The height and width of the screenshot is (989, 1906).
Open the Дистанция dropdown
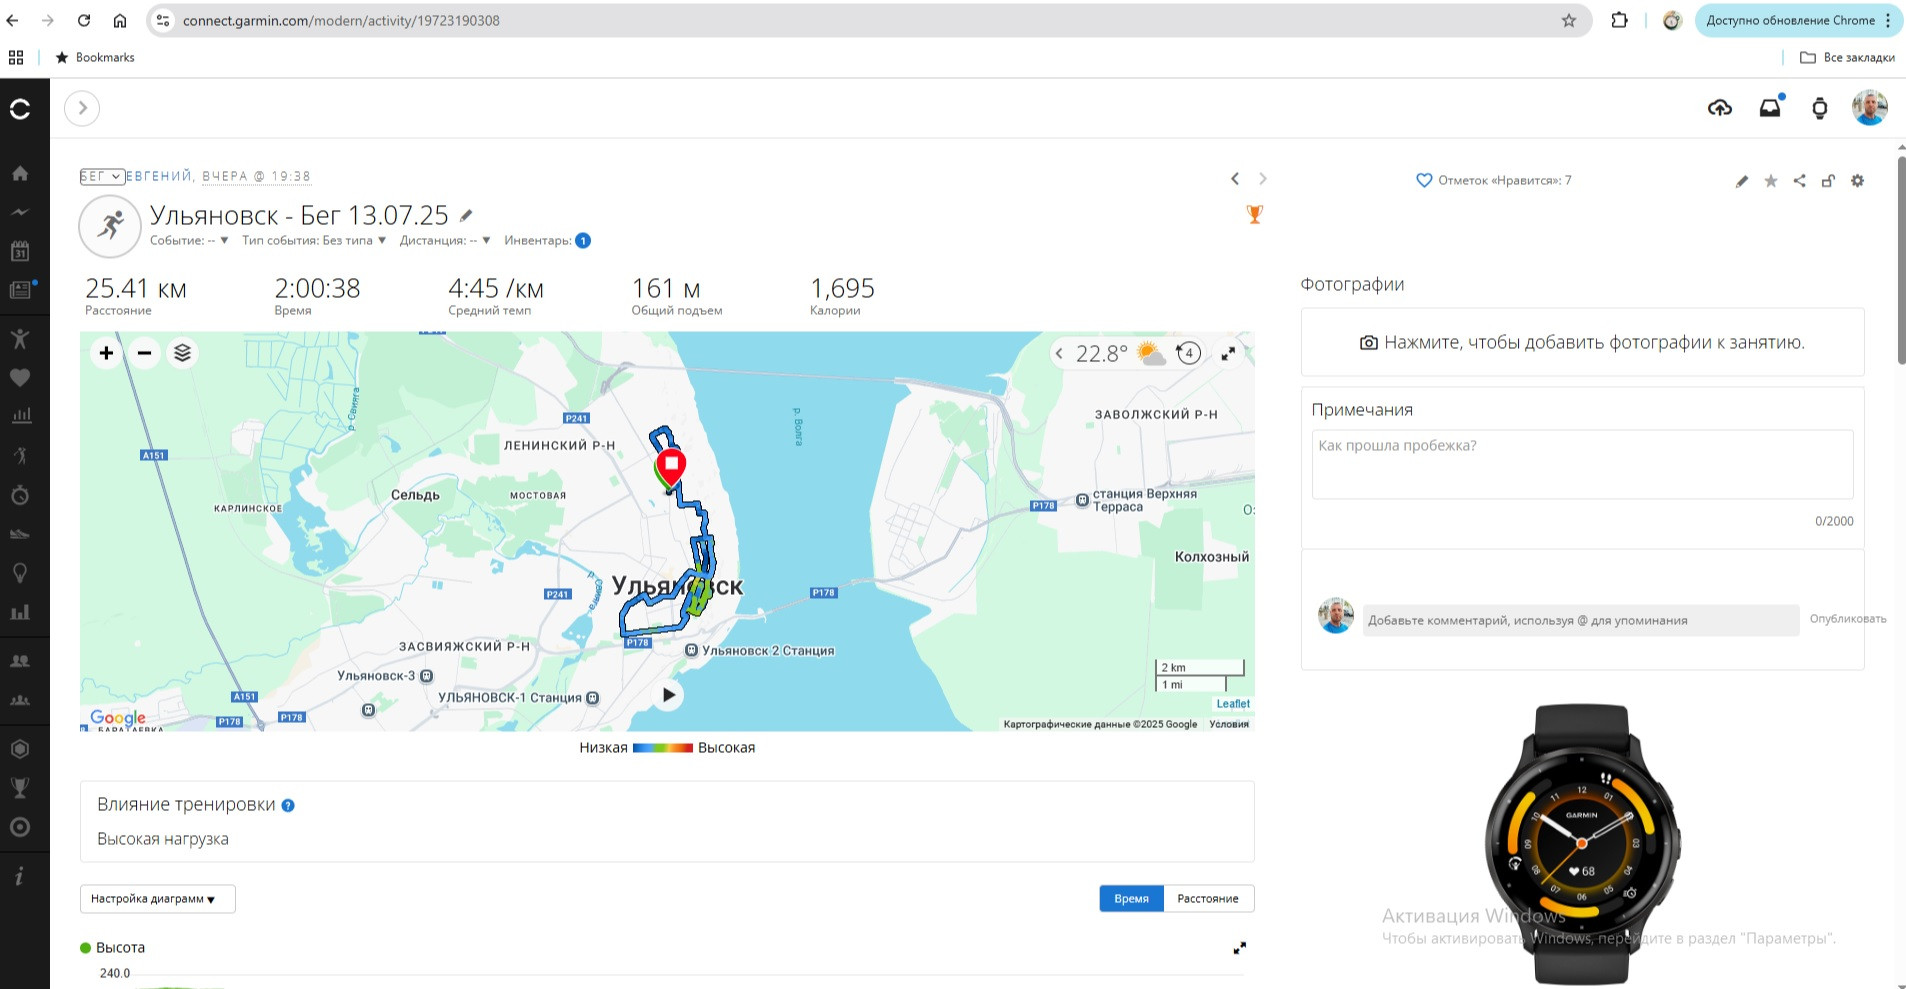(445, 241)
